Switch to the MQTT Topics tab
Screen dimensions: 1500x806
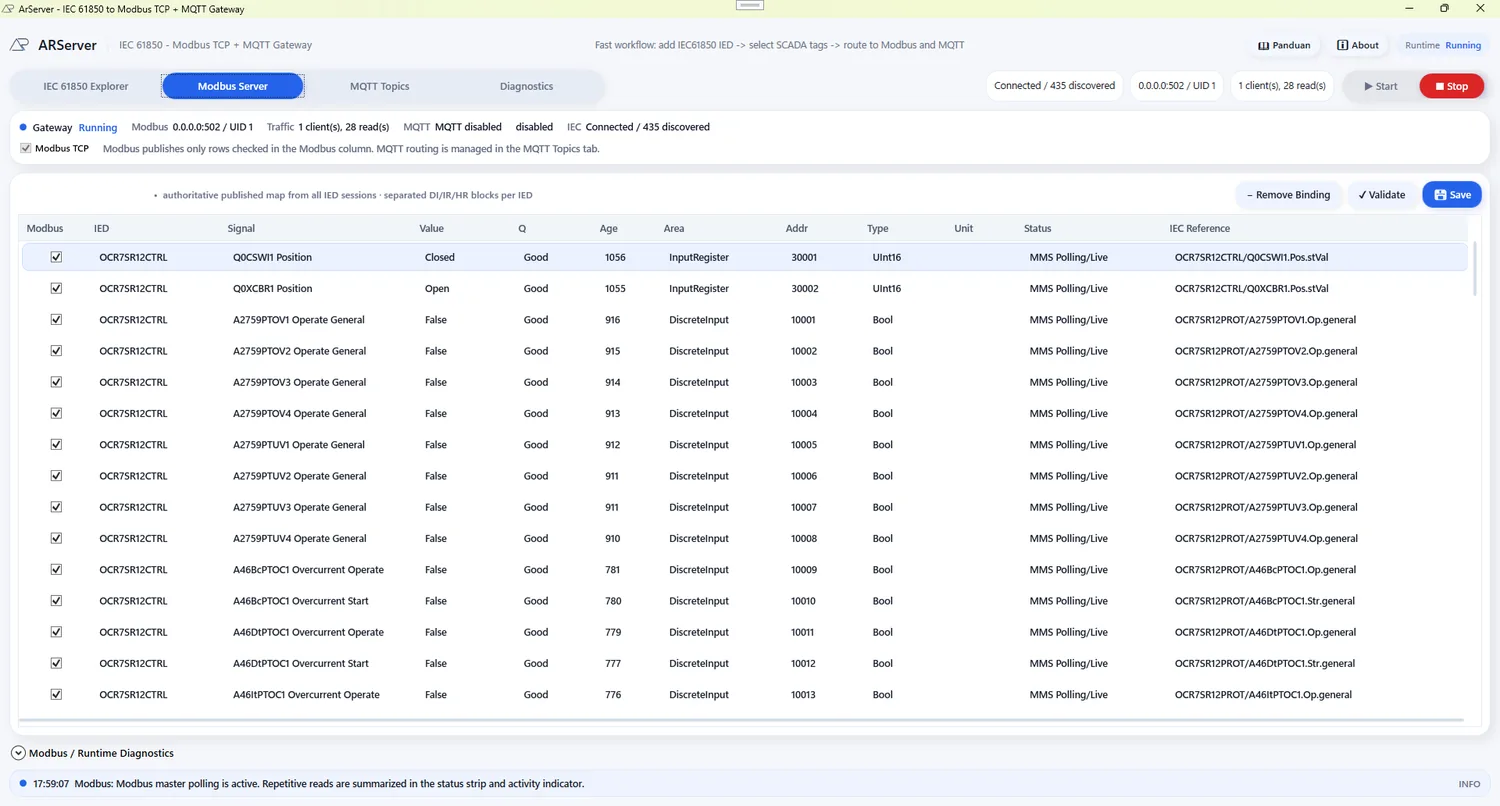pos(380,86)
